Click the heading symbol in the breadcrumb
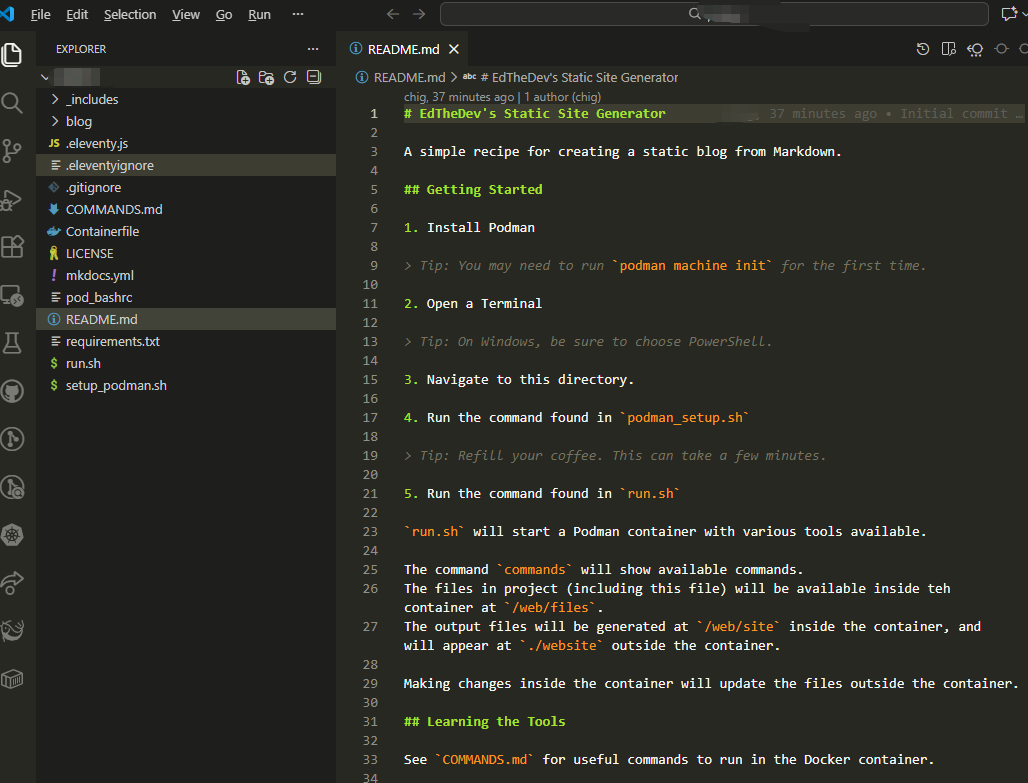The height and width of the screenshot is (783, 1028). coord(579,77)
